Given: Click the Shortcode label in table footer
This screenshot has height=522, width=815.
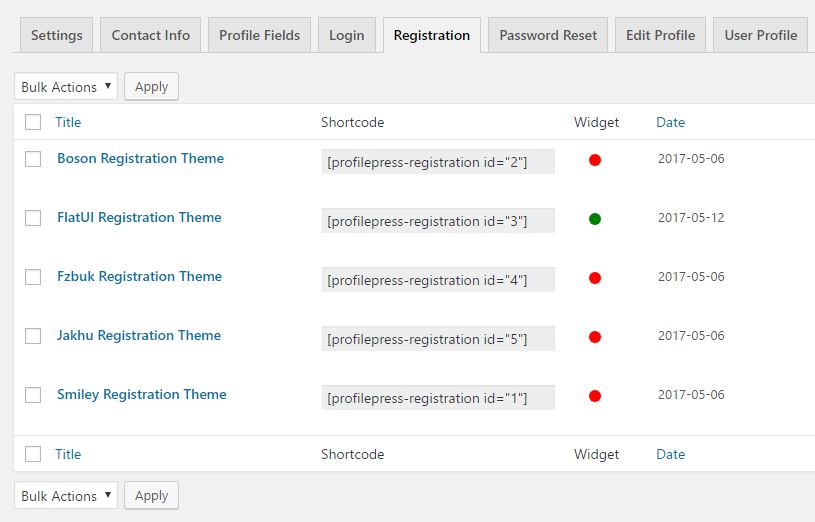Looking at the screenshot, I should coord(352,454).
